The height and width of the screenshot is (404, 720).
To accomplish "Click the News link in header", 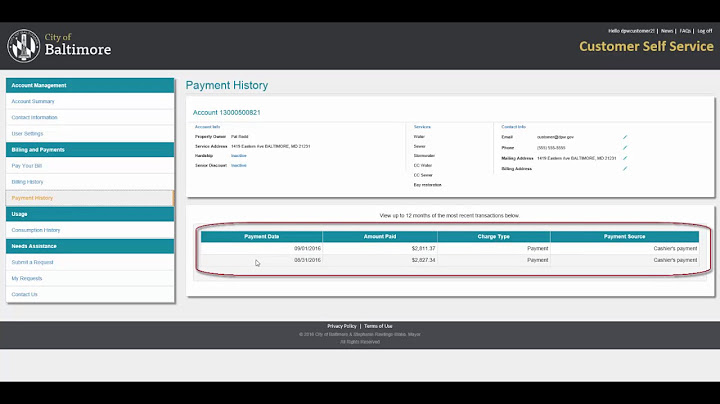I will [667, 31].
